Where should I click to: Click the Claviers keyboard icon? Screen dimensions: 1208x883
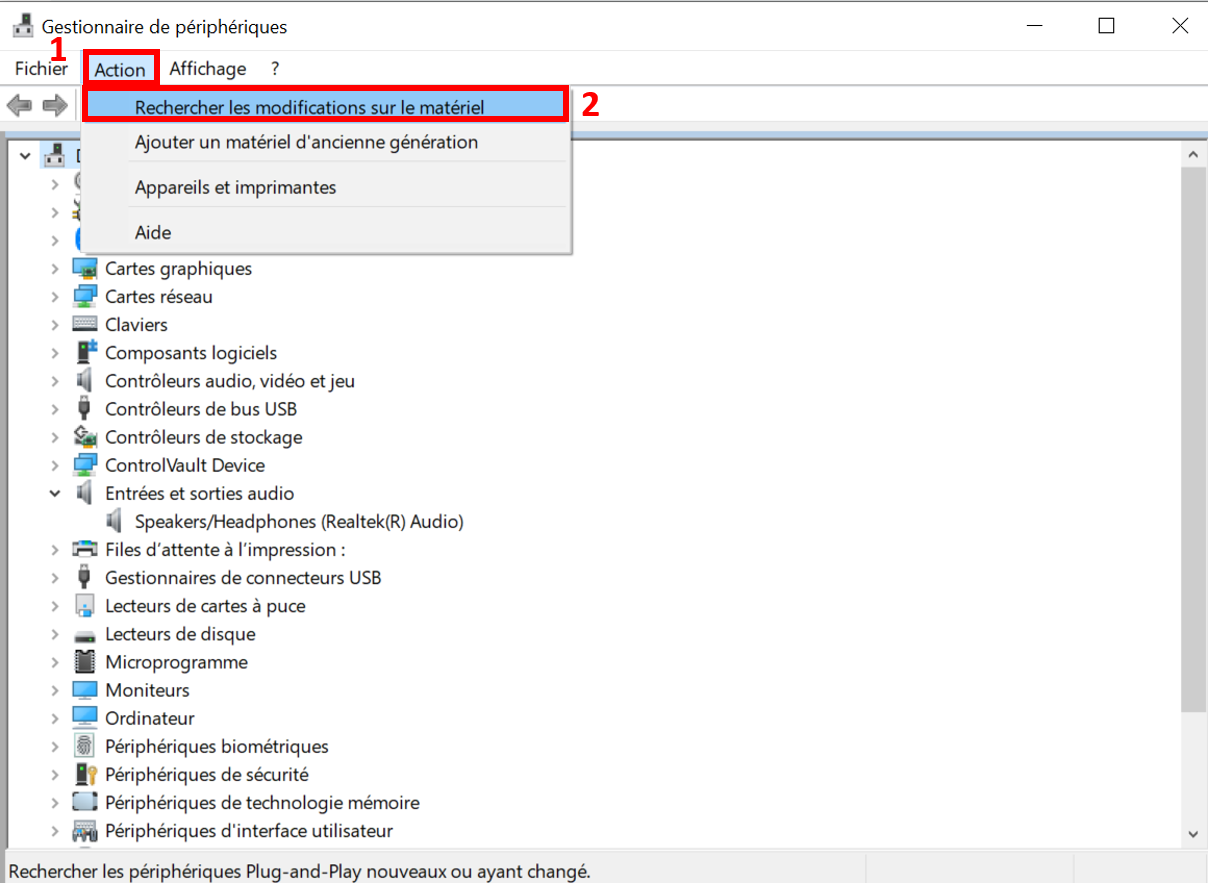point(85,325)
